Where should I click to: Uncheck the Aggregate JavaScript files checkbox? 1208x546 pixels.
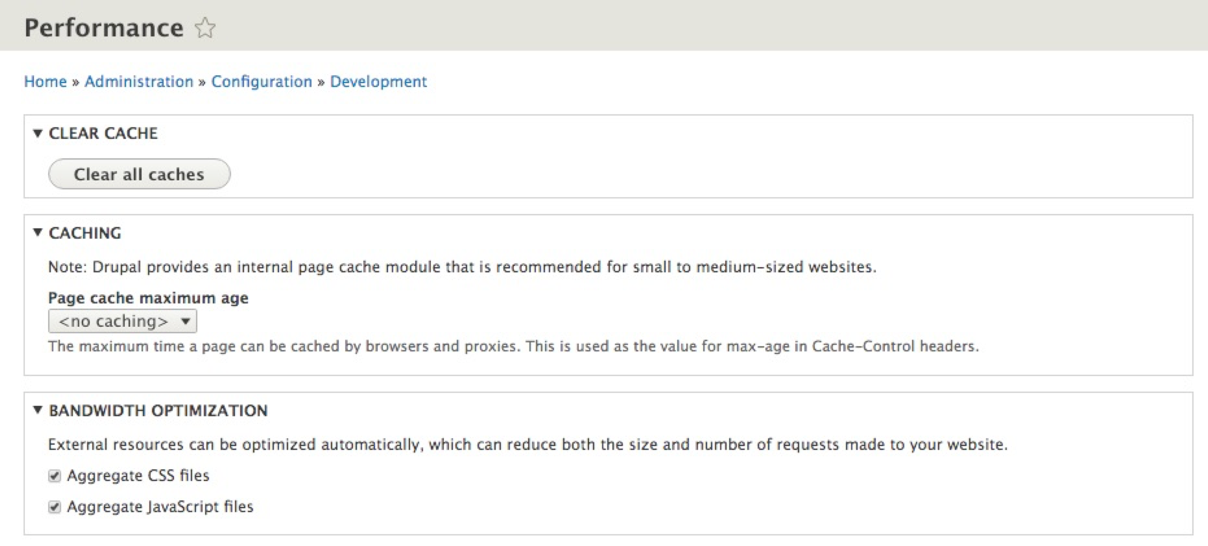tap(54, 507)
